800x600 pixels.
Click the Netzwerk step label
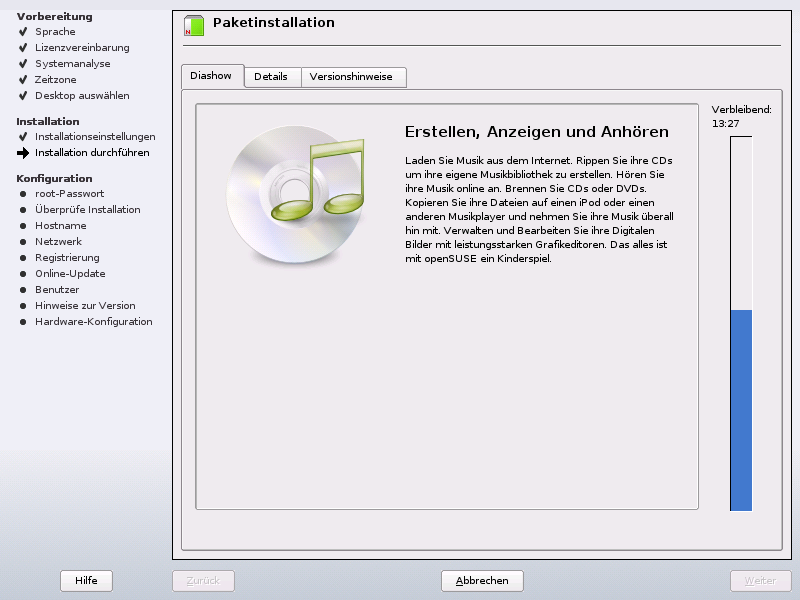58,242
